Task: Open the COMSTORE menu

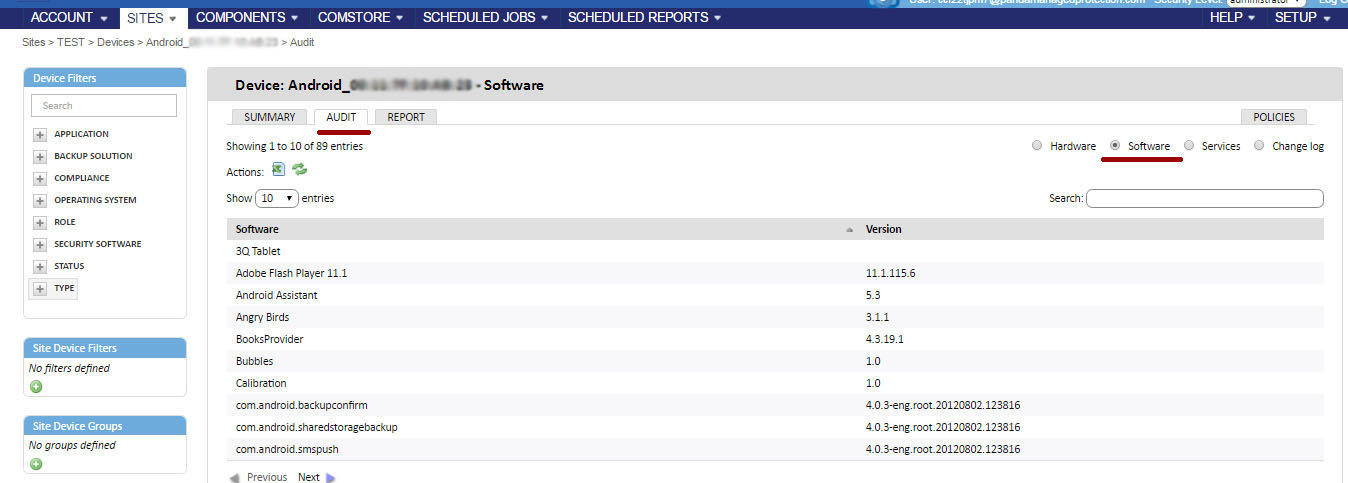Action: [x=361, y=17]
